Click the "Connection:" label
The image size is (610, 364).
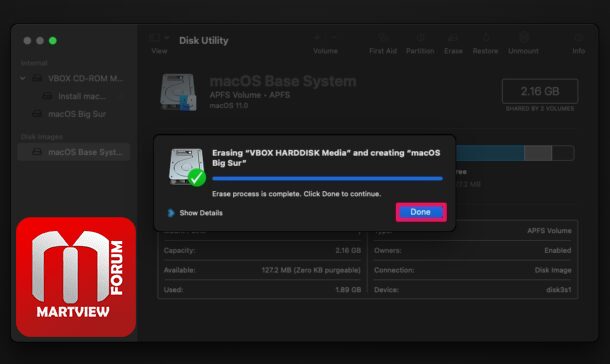click(x=394, y=270)
